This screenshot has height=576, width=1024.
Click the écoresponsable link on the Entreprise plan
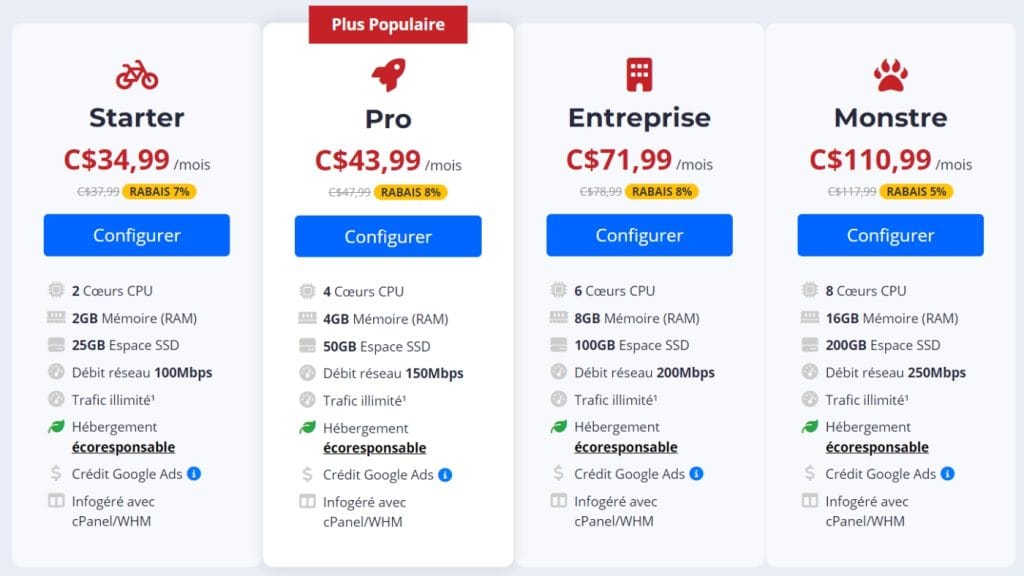pyautogui.click(x=626, y=446)
